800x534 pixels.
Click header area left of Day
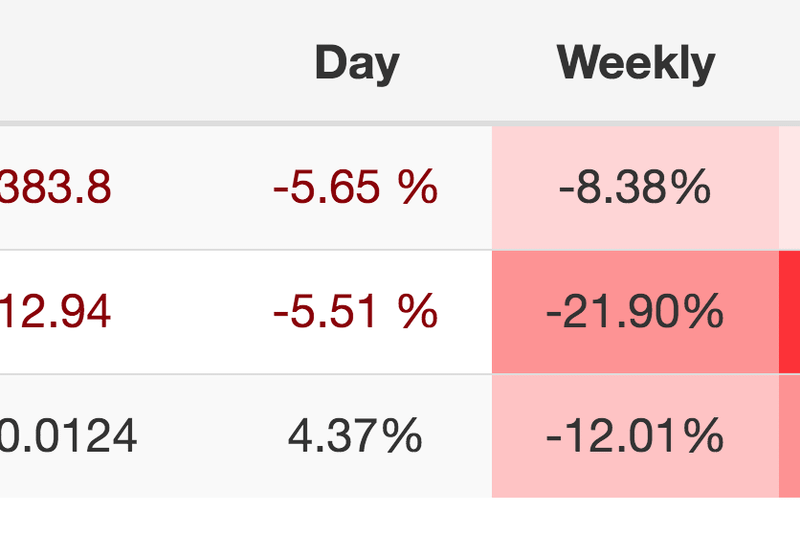coord(150,64)
